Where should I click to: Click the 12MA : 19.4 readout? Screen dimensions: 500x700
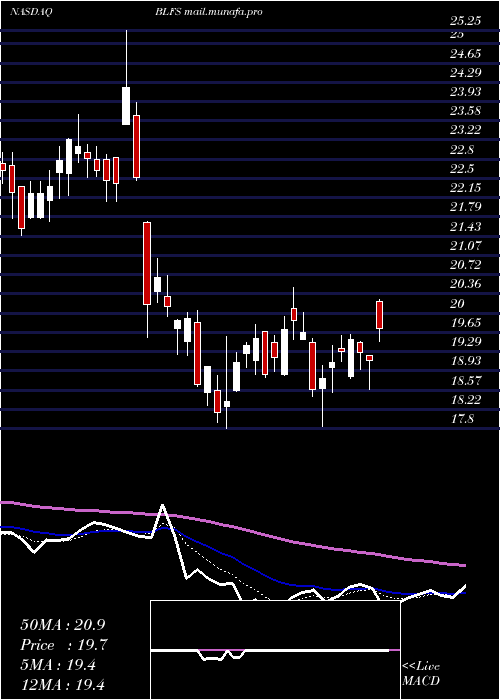62,685
